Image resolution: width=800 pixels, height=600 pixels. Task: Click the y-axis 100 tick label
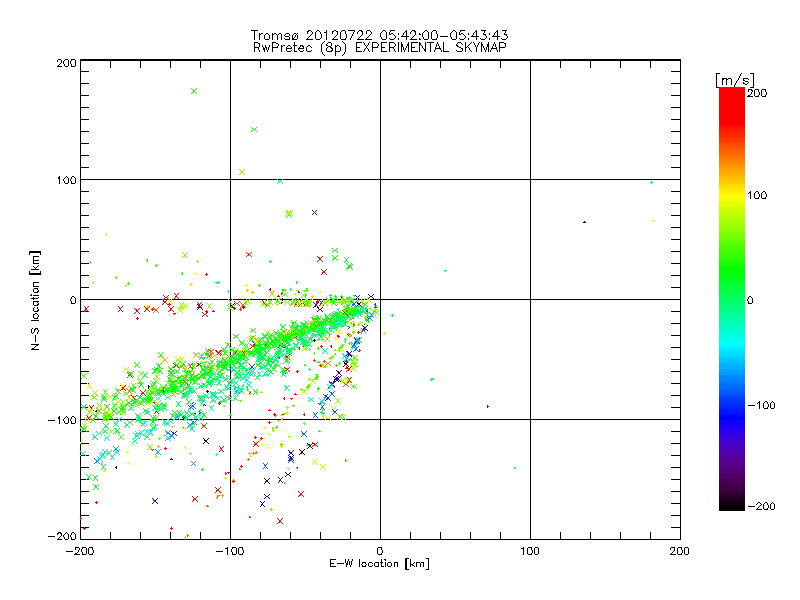click(65, 180)
